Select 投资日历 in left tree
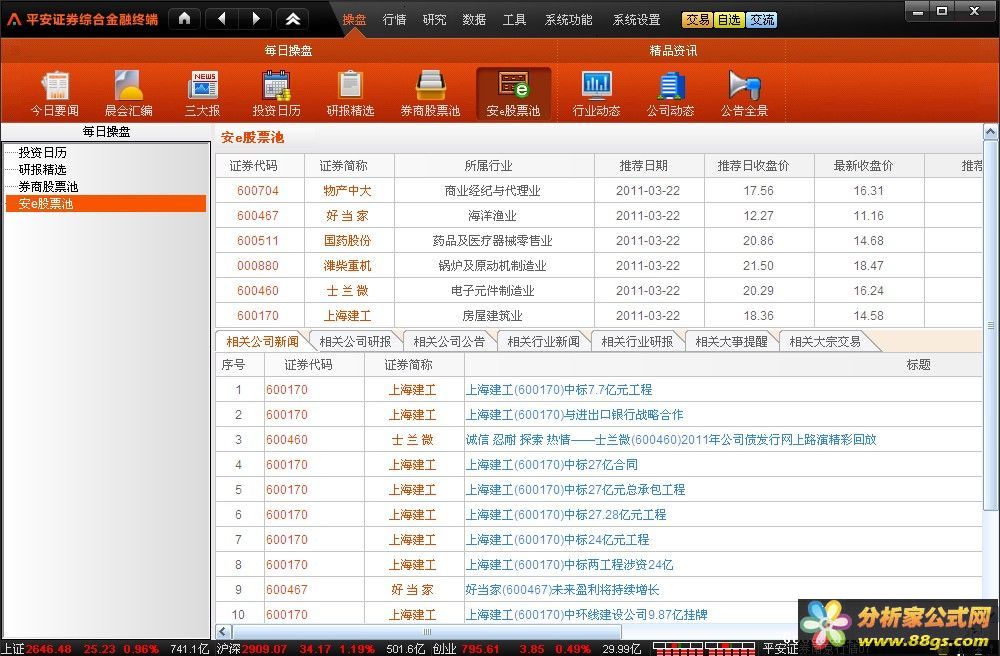 (42, 152)
